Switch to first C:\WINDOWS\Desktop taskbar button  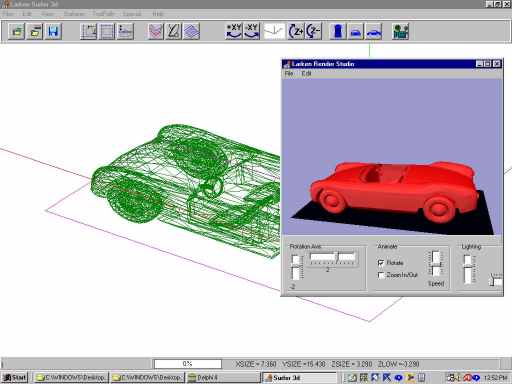(71, 377)
